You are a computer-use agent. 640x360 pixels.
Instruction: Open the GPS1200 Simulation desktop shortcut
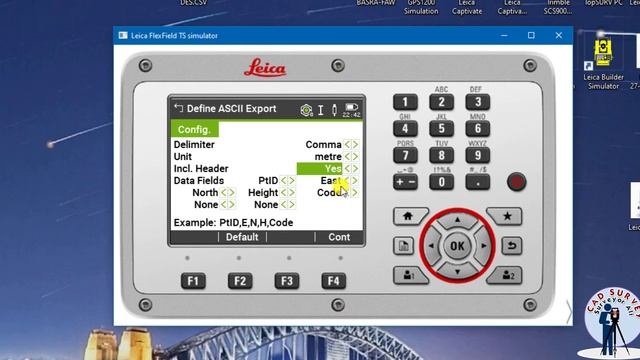coord(421,7)
